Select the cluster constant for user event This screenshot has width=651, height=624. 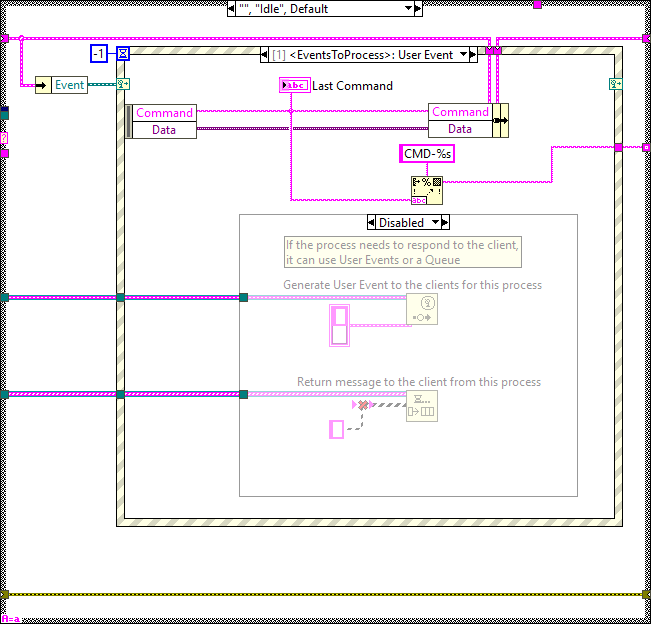click(339, 325)
